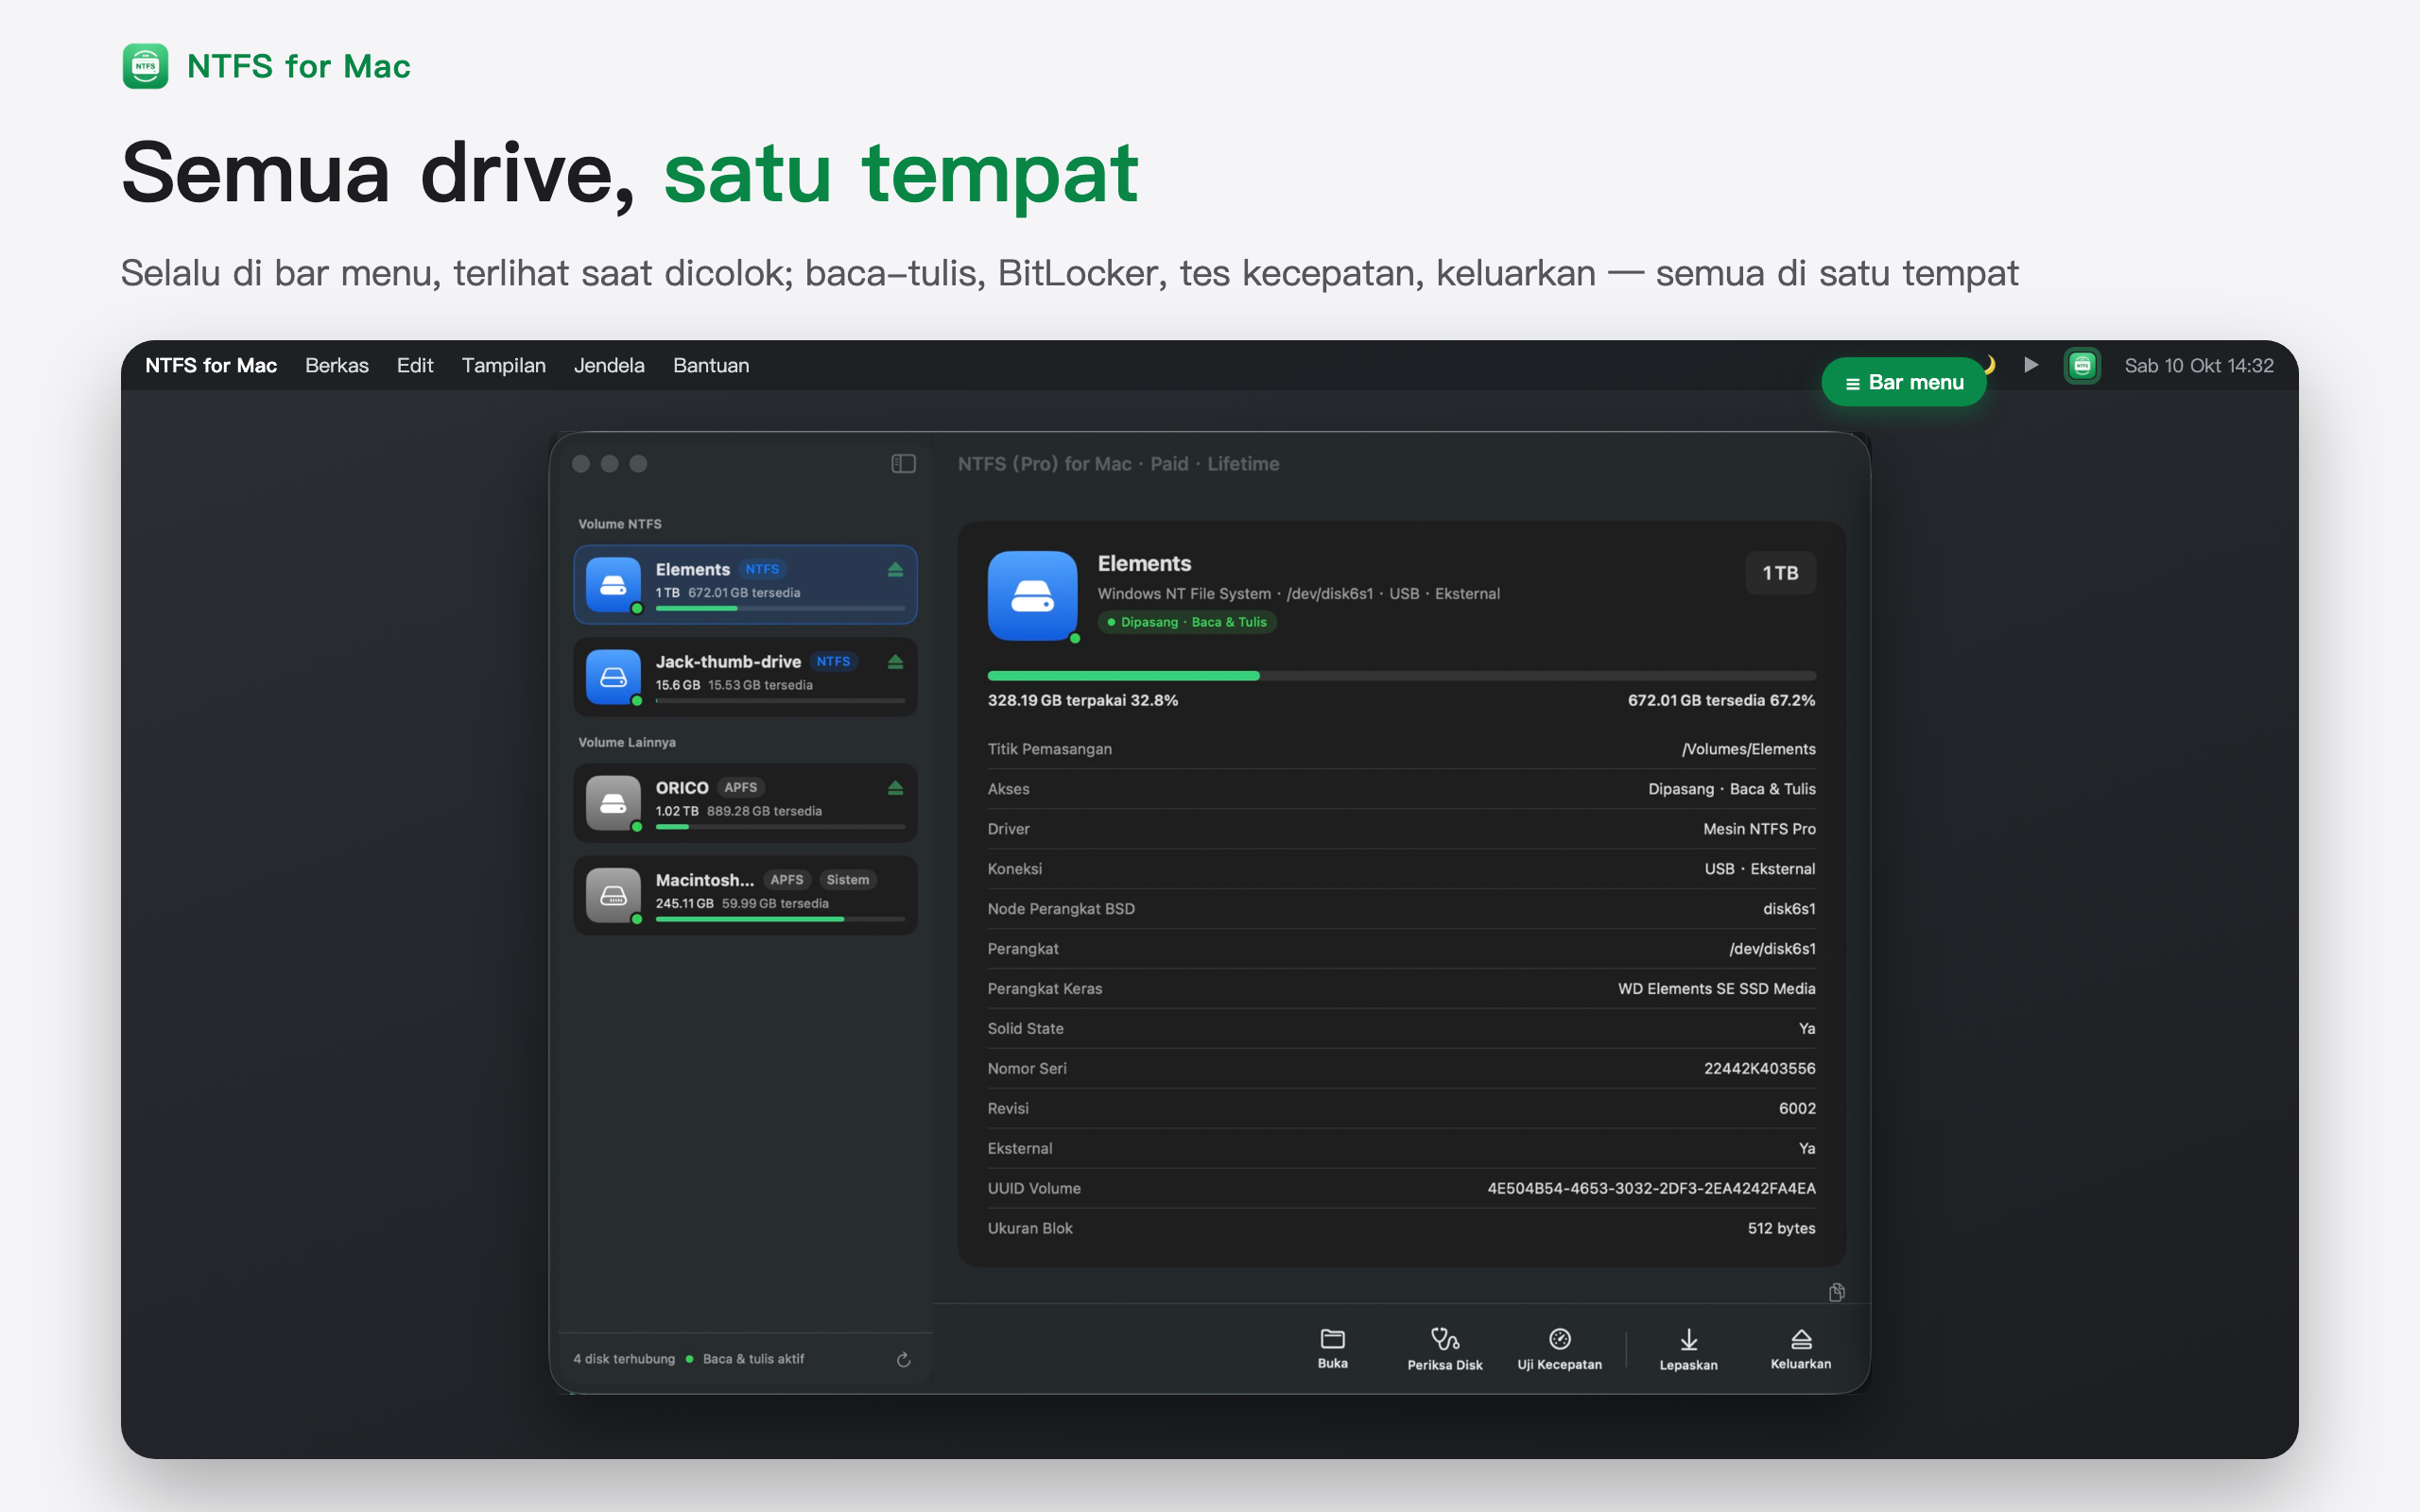Toggle the sidebar panel icon
This screenshot has height=1512, width=2420.
(x=903, y=464)
